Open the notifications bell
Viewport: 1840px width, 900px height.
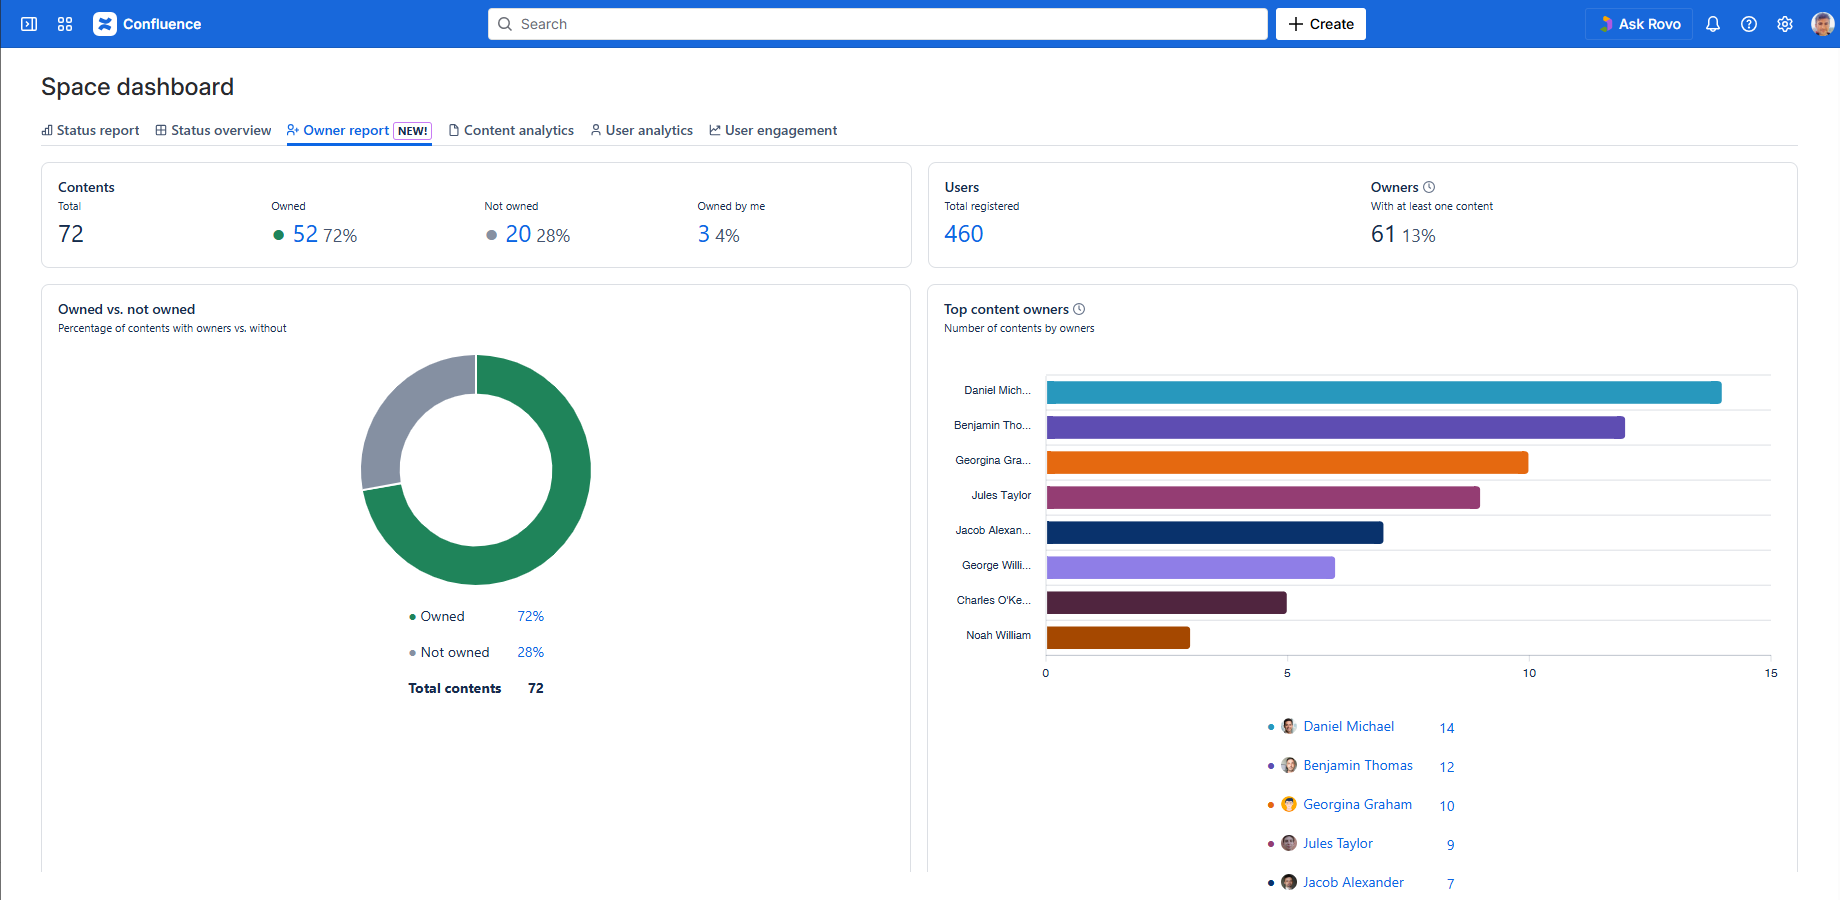click(x=1713, y=24)
